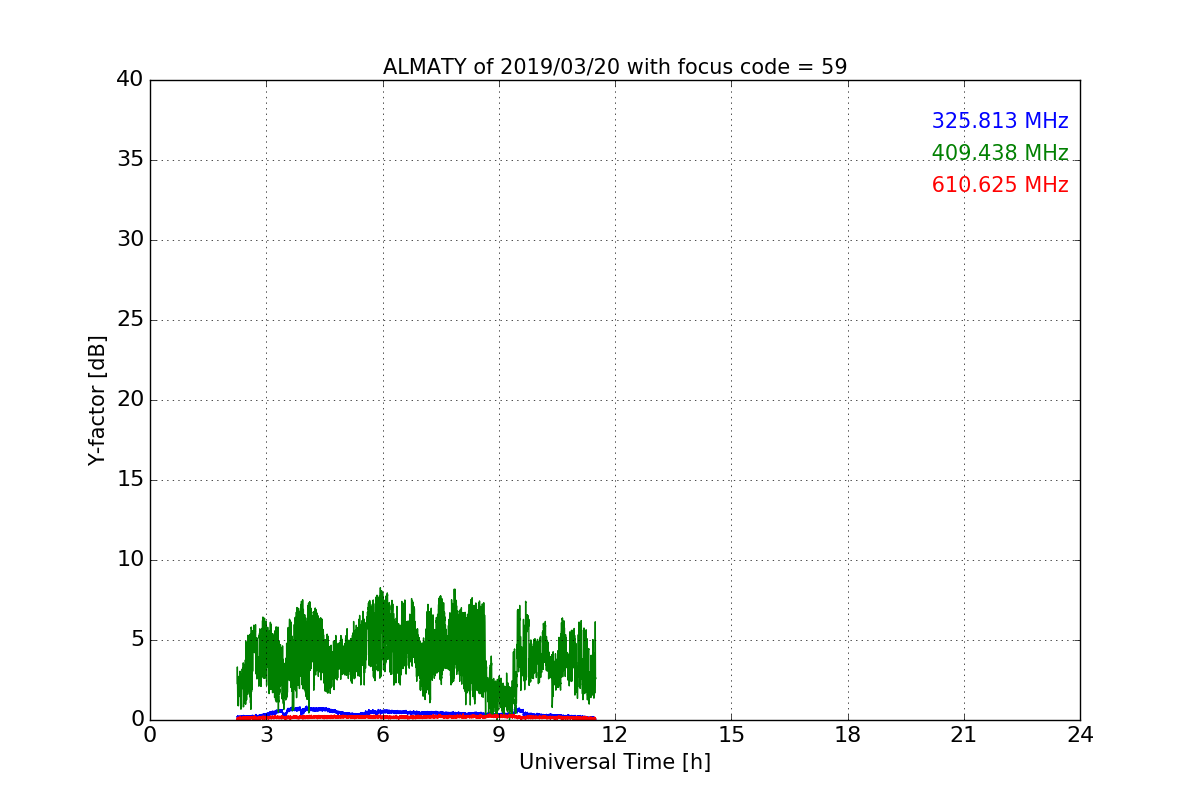Click y-axis tick label 40
This screenshot has width=1200, height=800.
[x=130, y=80]
